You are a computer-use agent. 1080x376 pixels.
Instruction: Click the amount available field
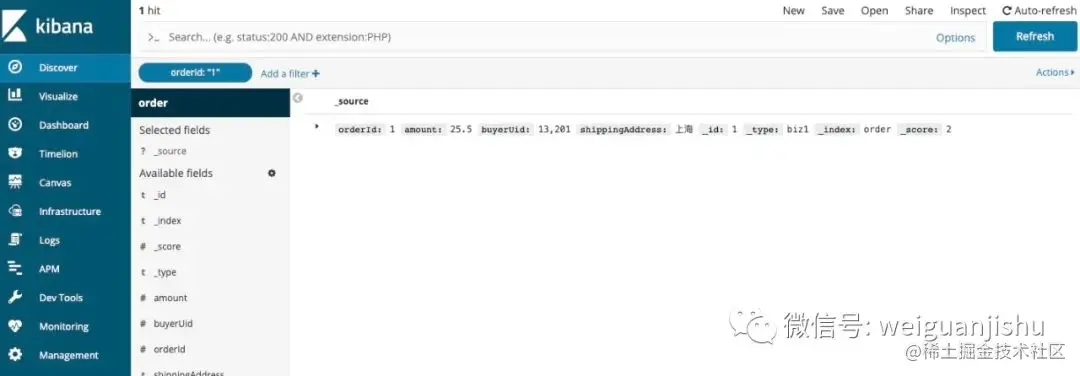pos(170,297)
